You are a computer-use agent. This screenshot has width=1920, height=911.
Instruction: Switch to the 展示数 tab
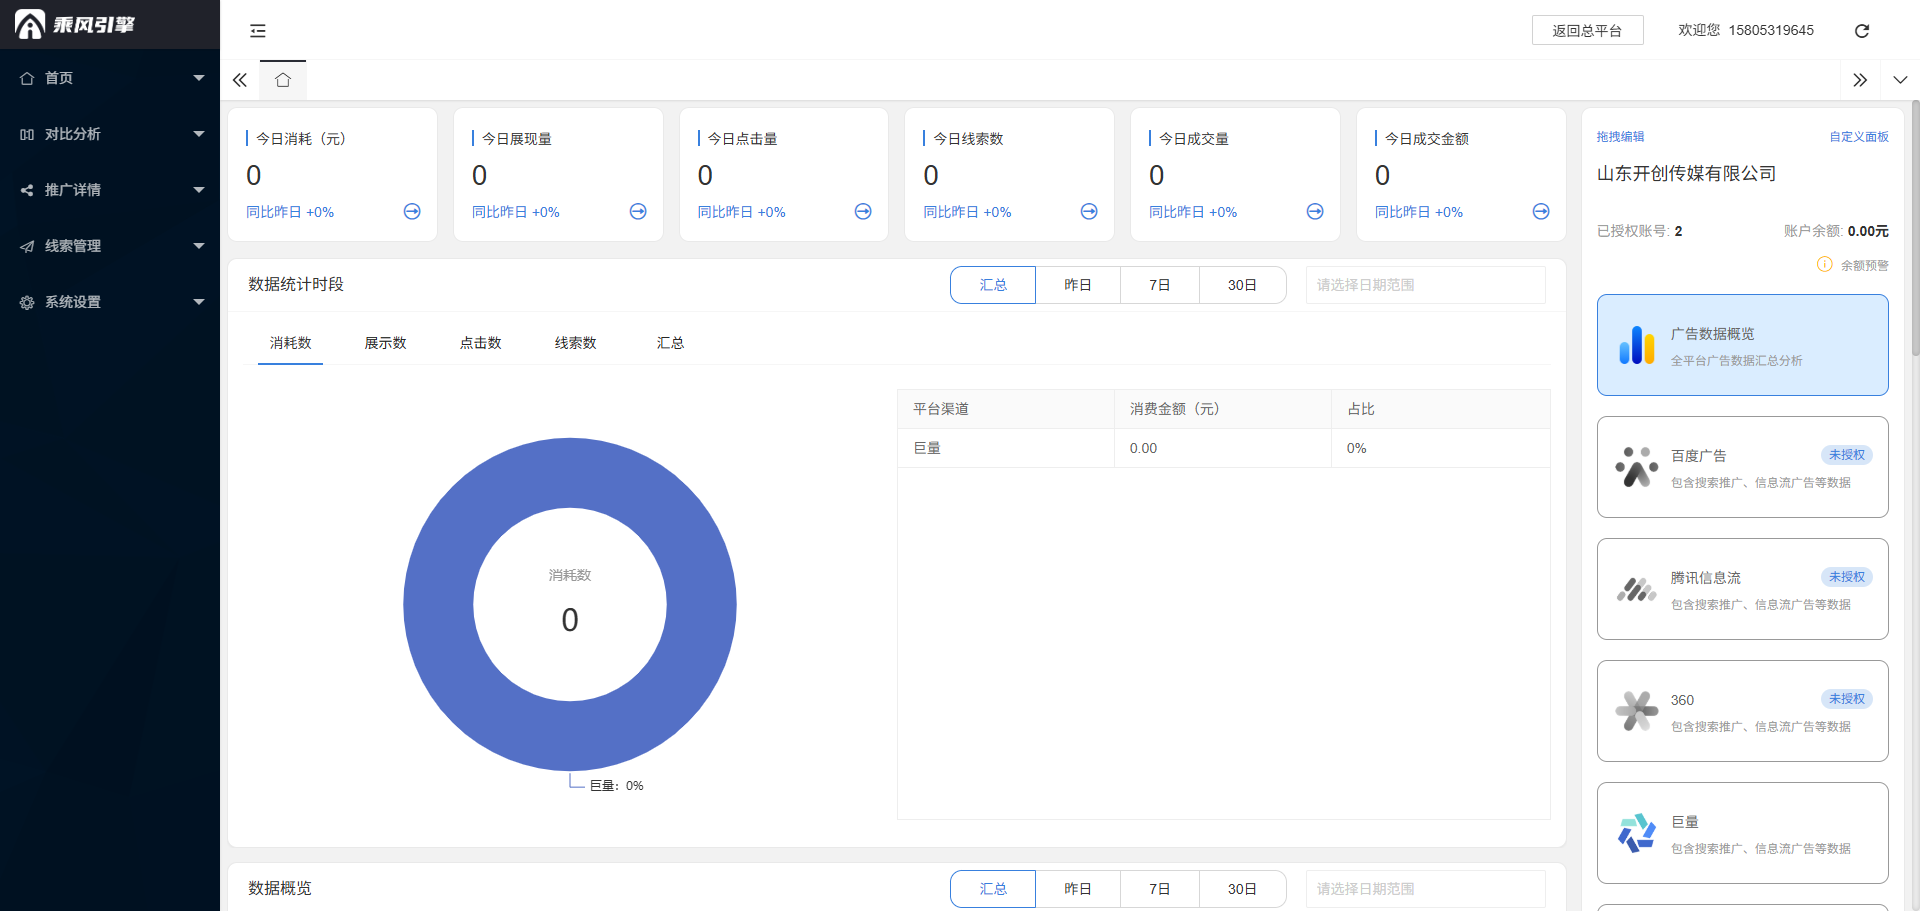(385, 343)
